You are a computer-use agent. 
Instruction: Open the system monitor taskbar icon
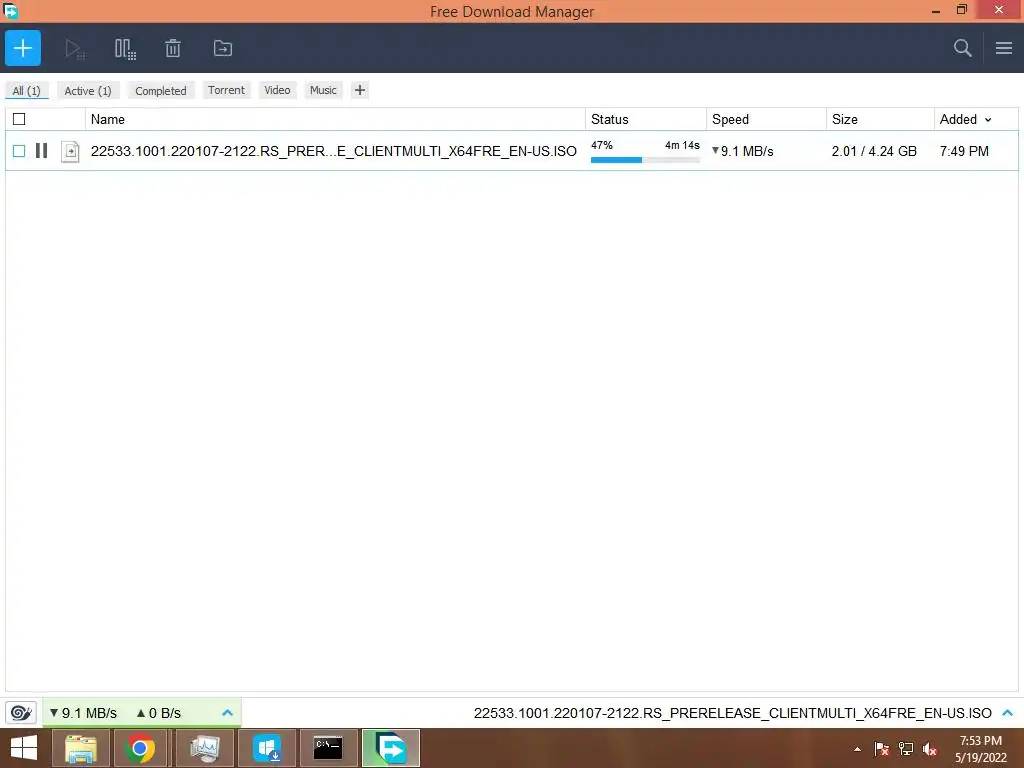[x=204, y=748]
